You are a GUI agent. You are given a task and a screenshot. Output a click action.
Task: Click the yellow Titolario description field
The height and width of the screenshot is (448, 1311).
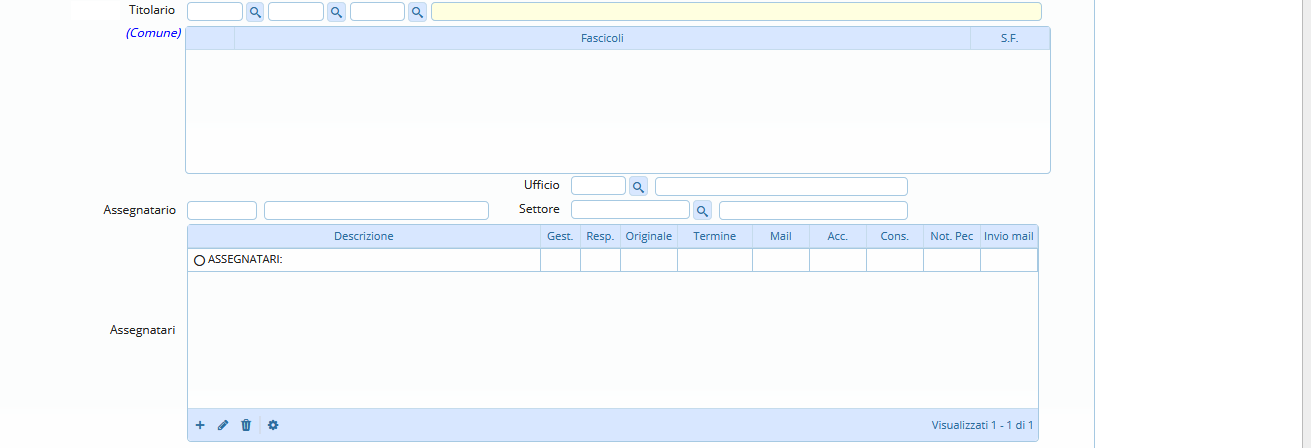coord(736,12)
